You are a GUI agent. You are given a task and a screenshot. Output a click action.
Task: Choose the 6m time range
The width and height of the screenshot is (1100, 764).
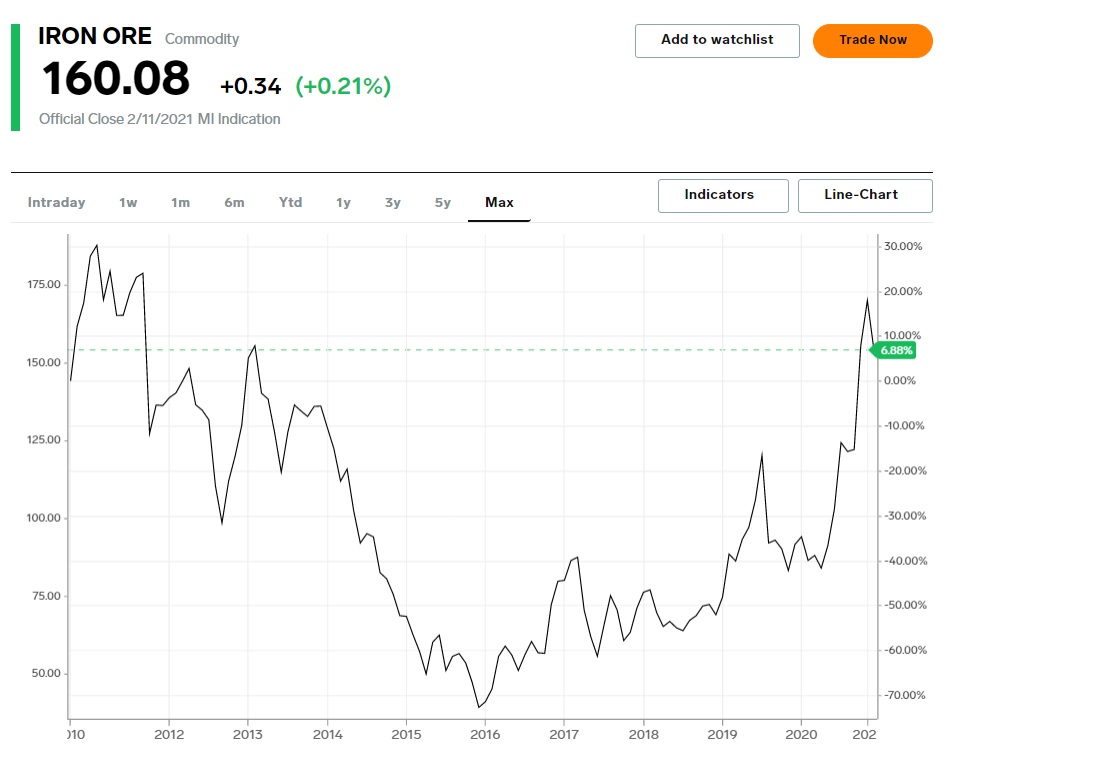234,203
